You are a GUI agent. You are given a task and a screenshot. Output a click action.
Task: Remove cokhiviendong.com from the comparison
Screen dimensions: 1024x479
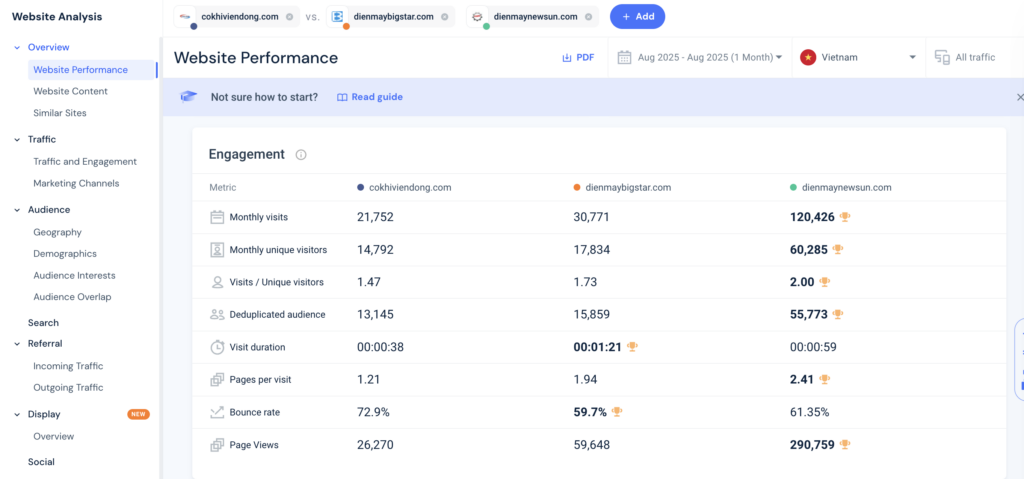(x=289, y=17)
